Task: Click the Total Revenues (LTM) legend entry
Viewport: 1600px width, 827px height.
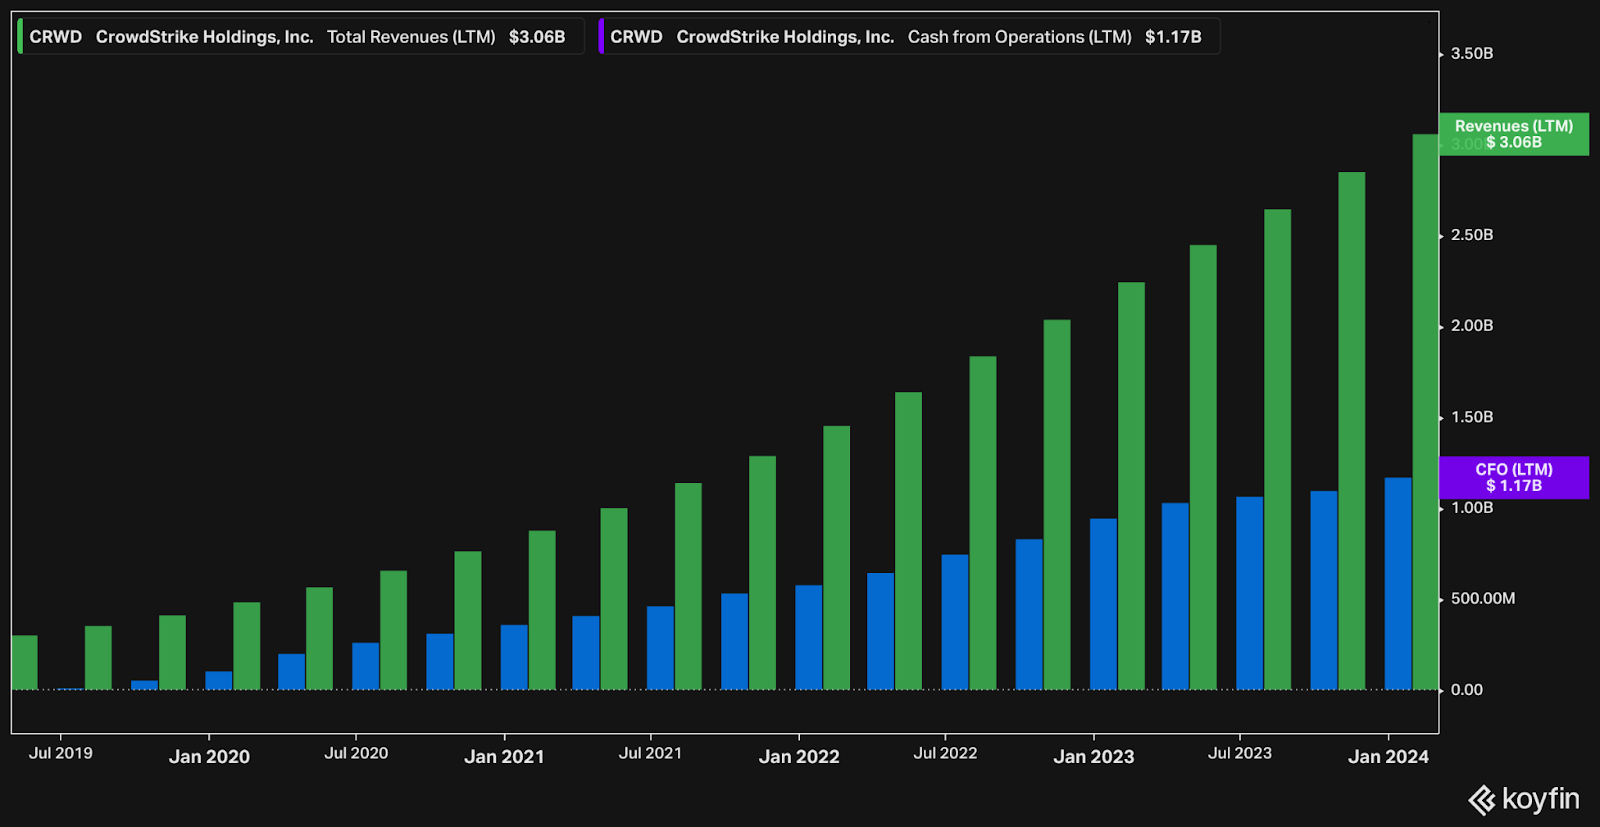Action: (x=301, y=37)
